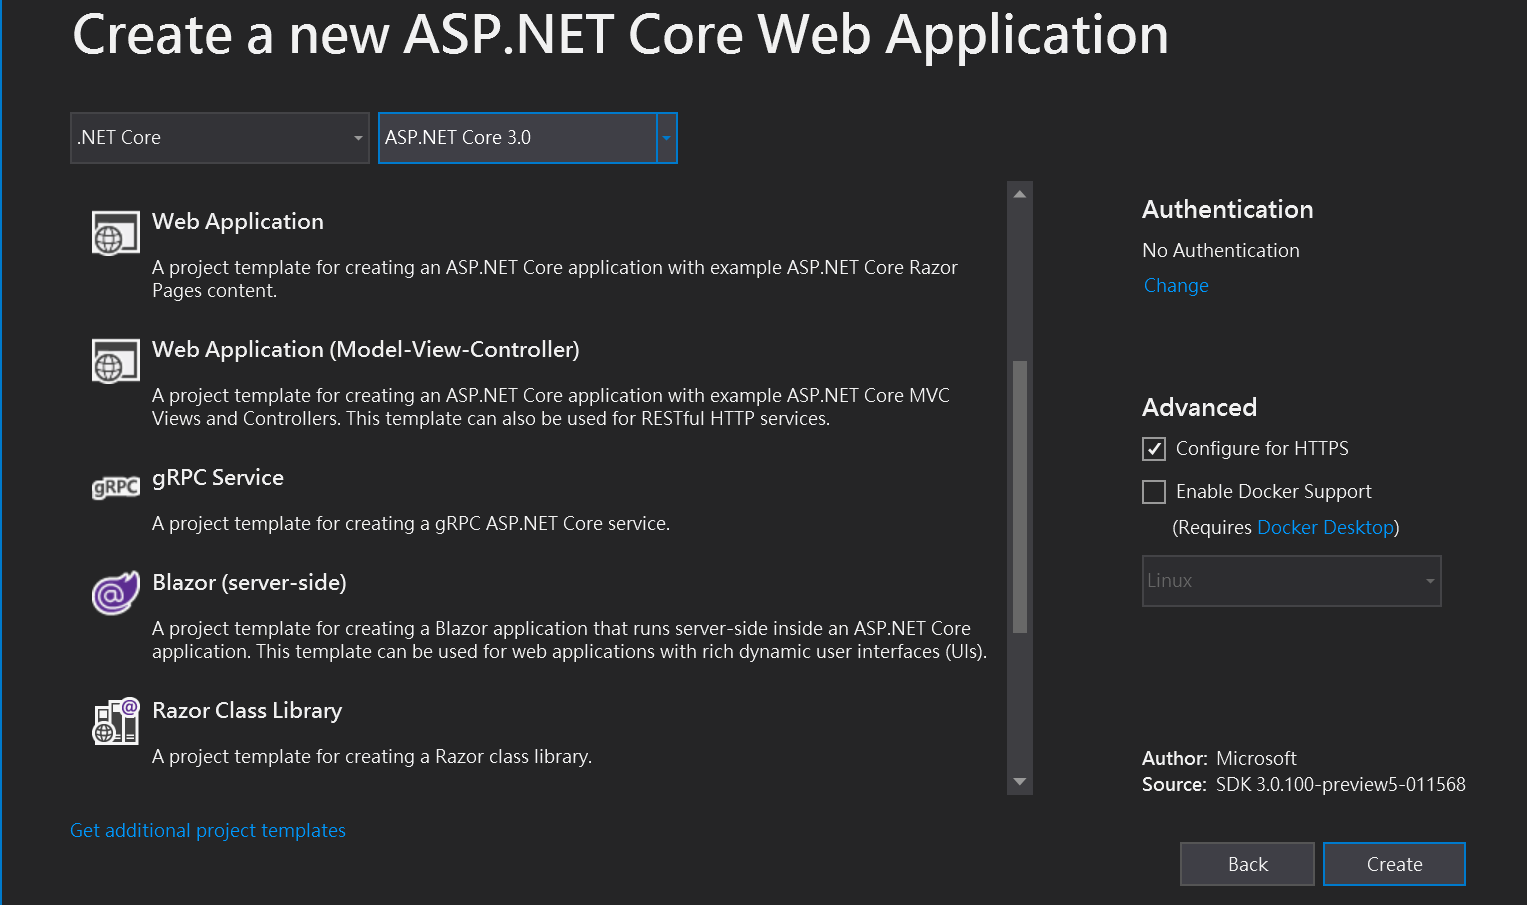Screen dimensions: 1527x905
Task: Select the Razor Class Library template title
Action: click(x=247, y=711)
